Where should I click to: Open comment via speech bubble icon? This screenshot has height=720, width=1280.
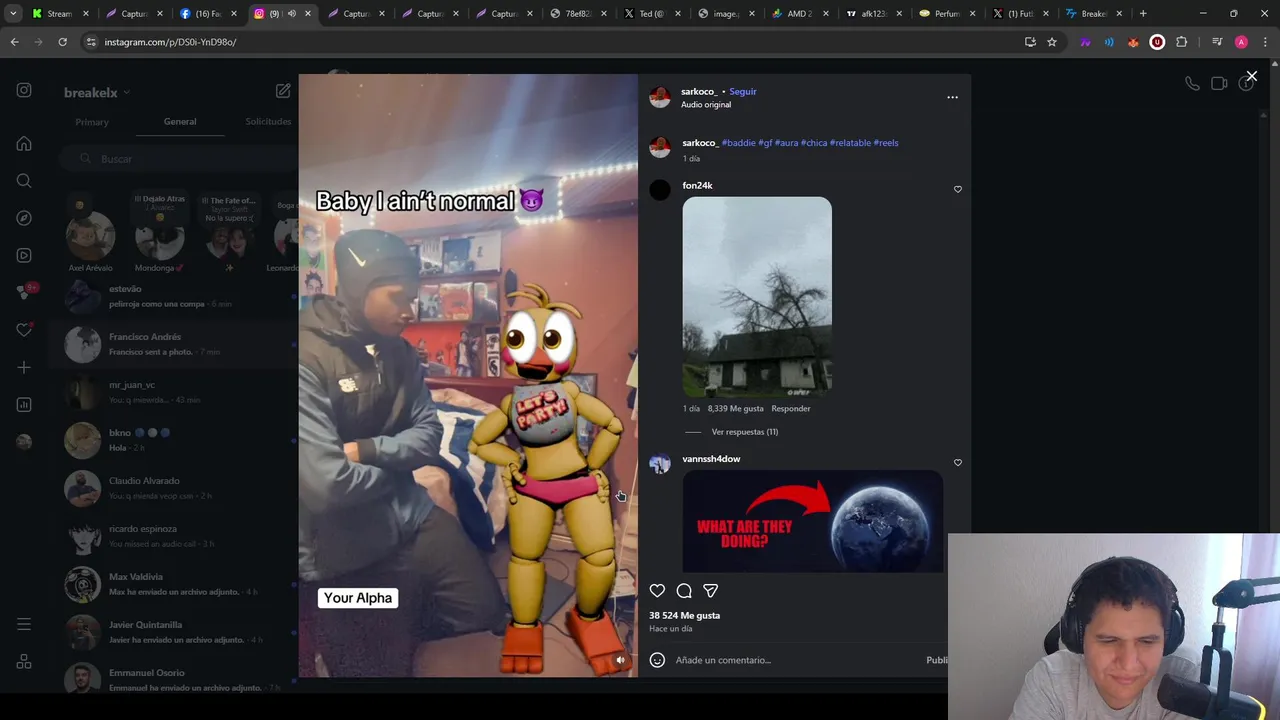tap(684, 591)
